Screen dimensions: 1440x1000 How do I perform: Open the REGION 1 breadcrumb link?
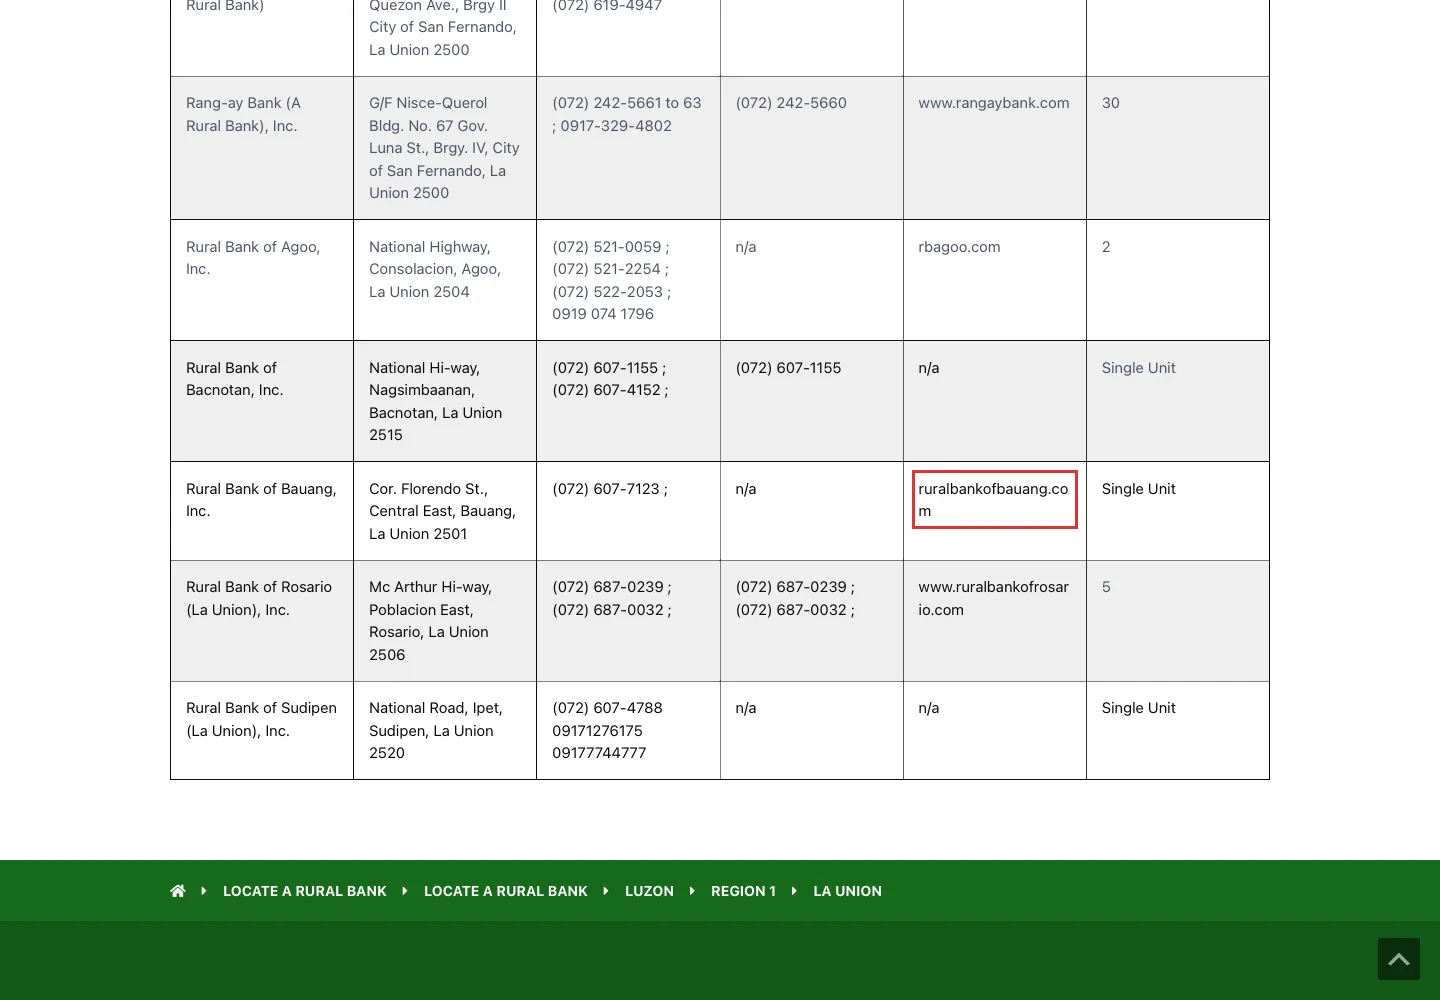tap(743, 891)
